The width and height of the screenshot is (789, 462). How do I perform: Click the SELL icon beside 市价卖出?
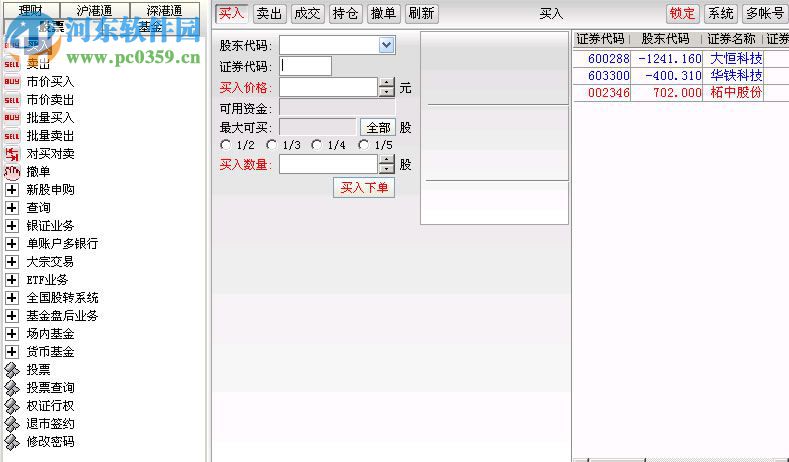point(12,100)
